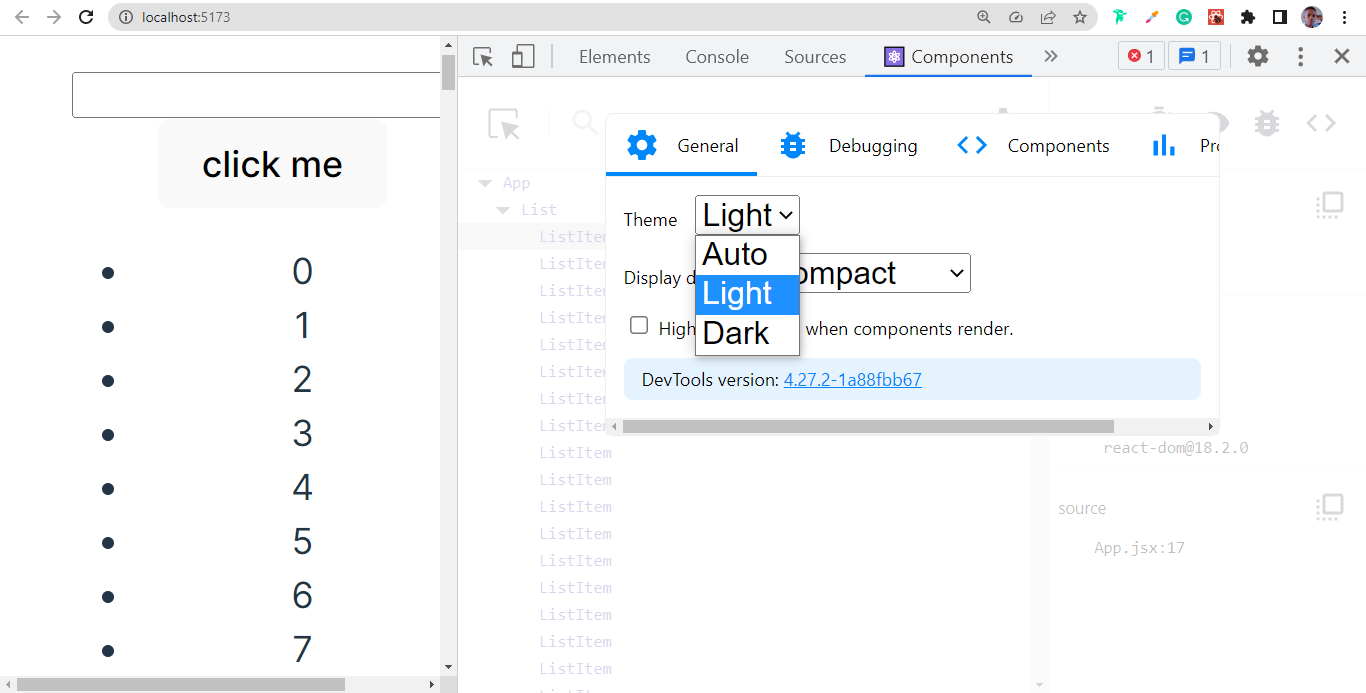
Task: Select the List component in the tree
Action: coord(539,210)
